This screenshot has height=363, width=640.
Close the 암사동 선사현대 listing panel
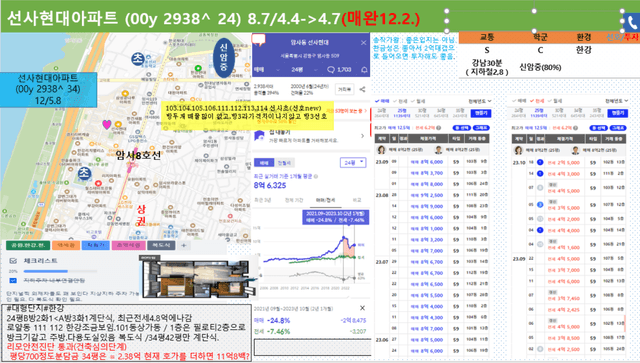coord(363,42)
